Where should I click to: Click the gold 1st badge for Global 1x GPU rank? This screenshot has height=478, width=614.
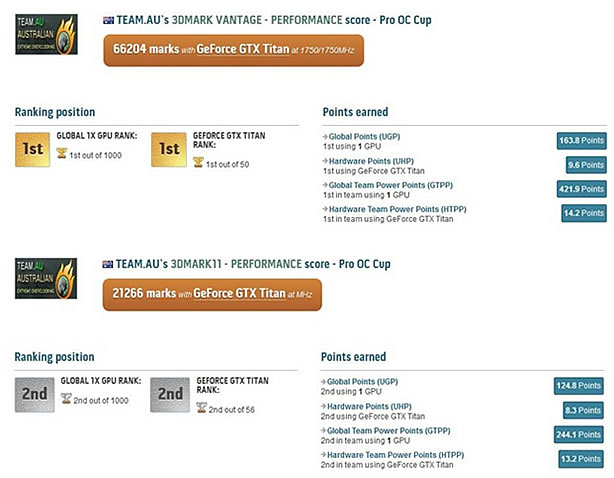tap(33, 150)
